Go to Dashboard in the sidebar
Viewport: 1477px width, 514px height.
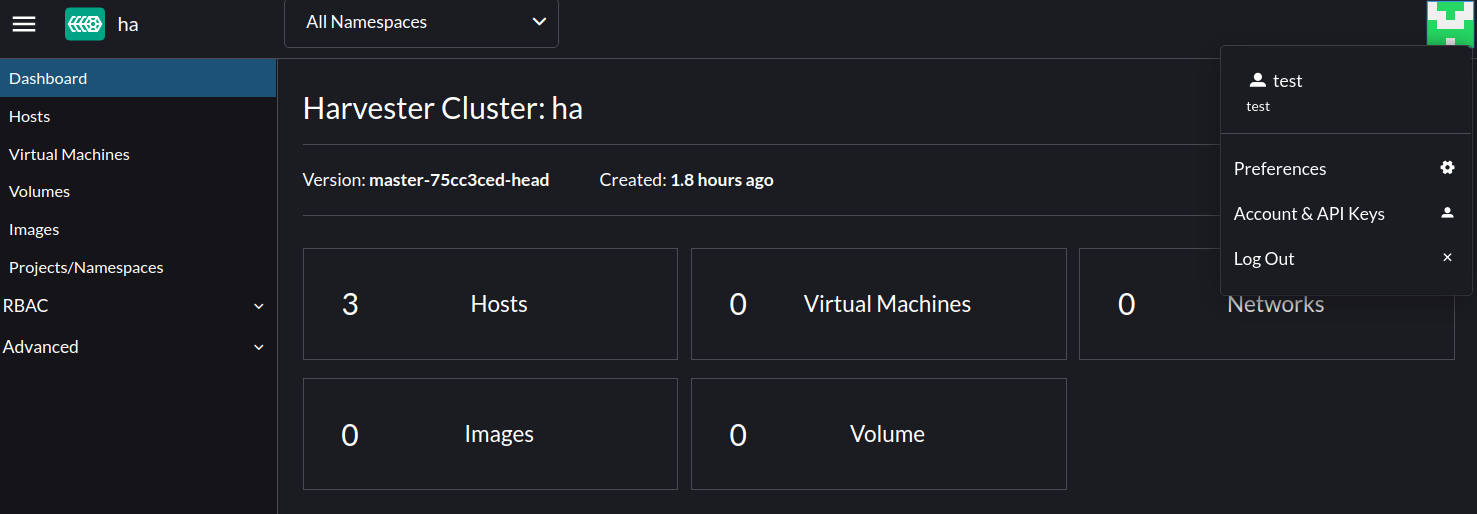click(x=138, y=78)
